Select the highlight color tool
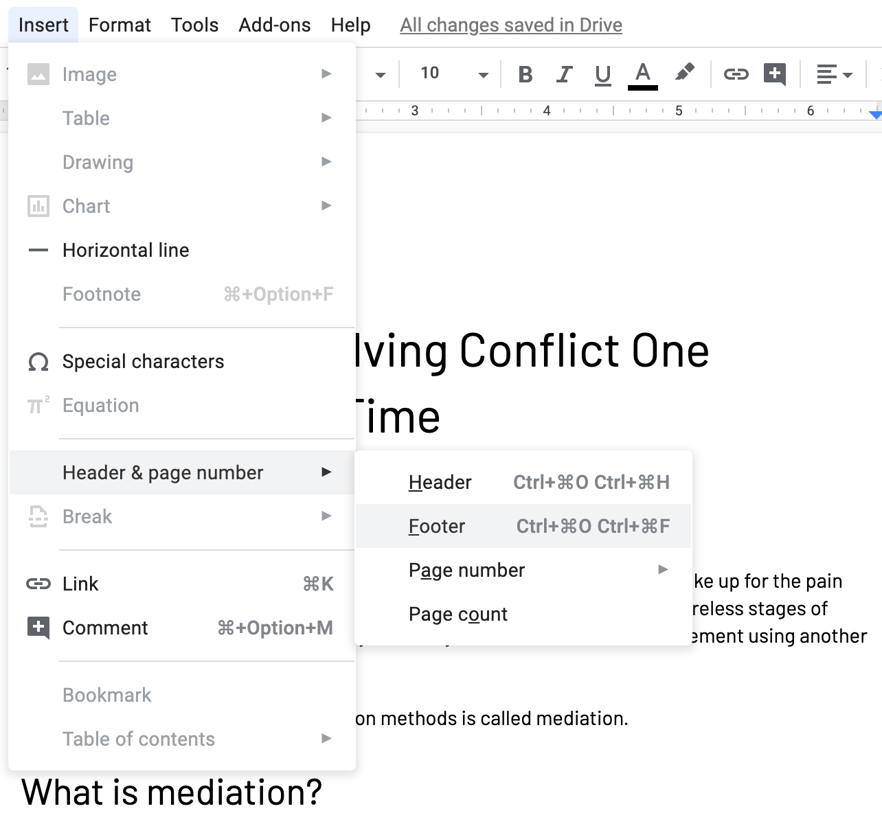Viewport: 882px width, 813px height. 685,73
